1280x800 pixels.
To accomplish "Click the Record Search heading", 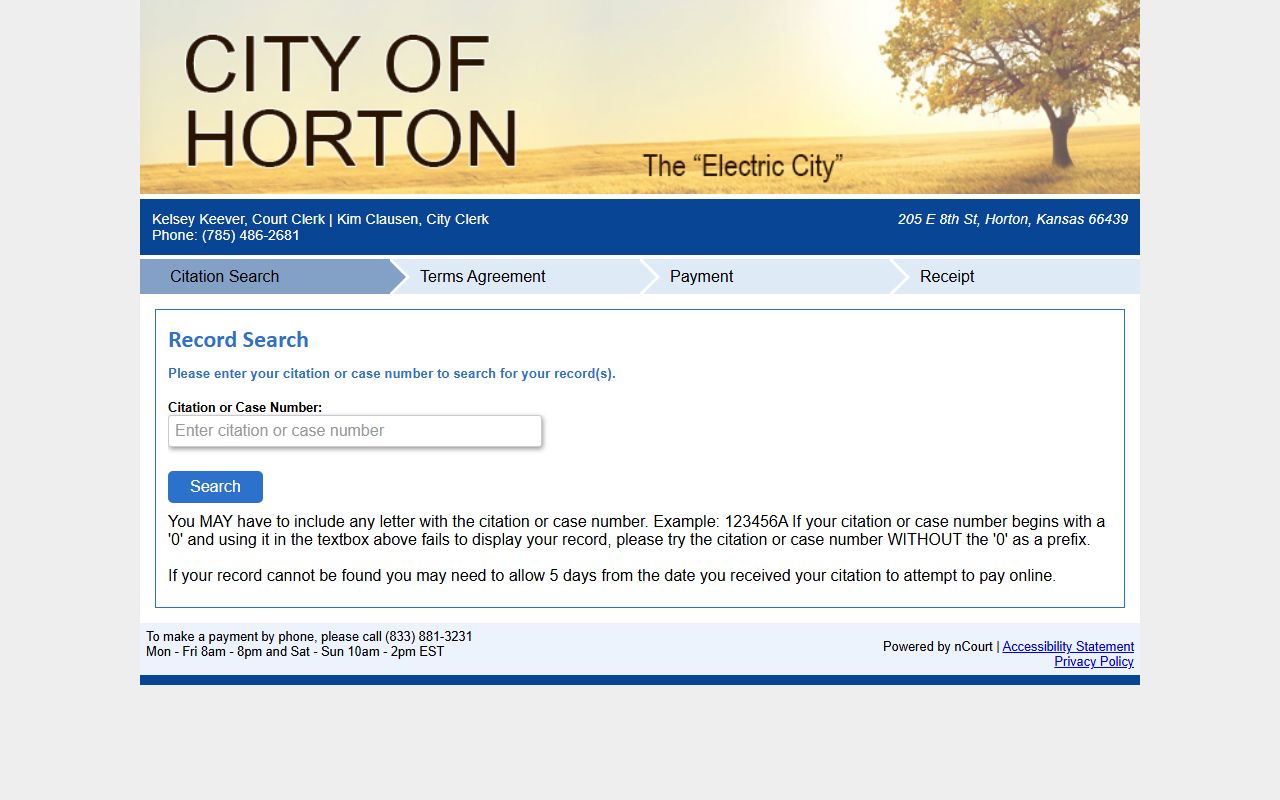I will pos(238,340).
